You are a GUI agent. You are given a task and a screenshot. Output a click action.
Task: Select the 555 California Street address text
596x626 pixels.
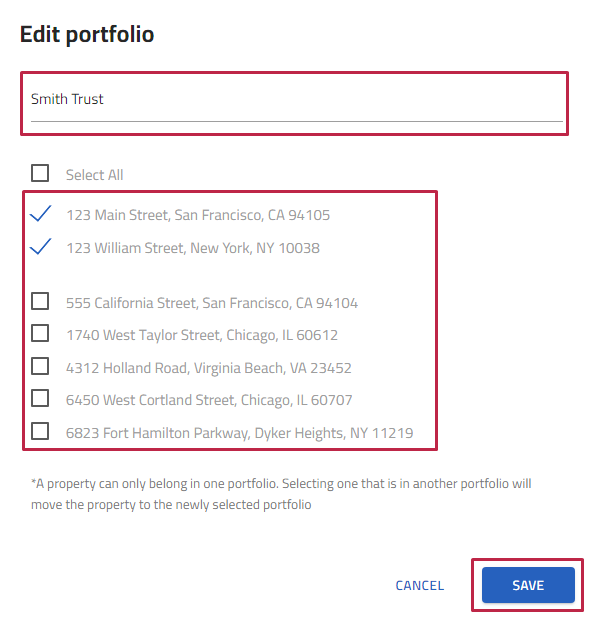[x=212, y=303]
